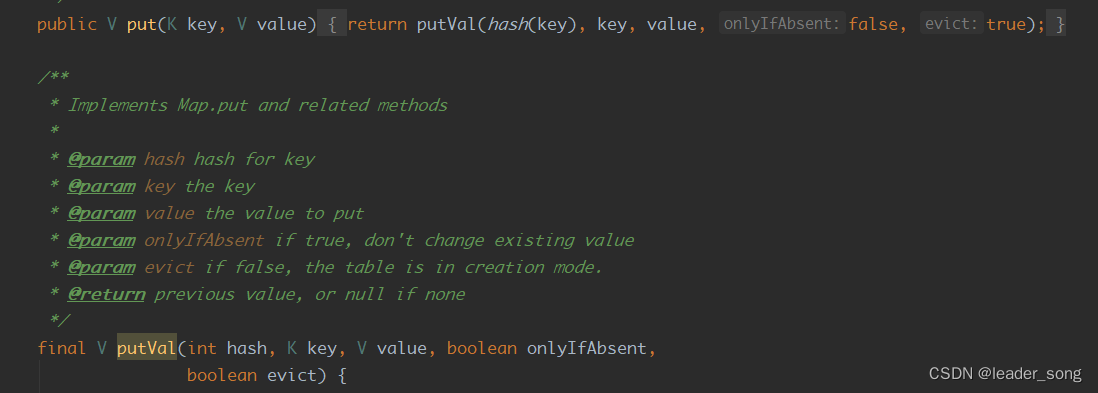Expand the folded put method closing brace
The height and width of the screenshot is (393, 1098).
click(1057, 25)
